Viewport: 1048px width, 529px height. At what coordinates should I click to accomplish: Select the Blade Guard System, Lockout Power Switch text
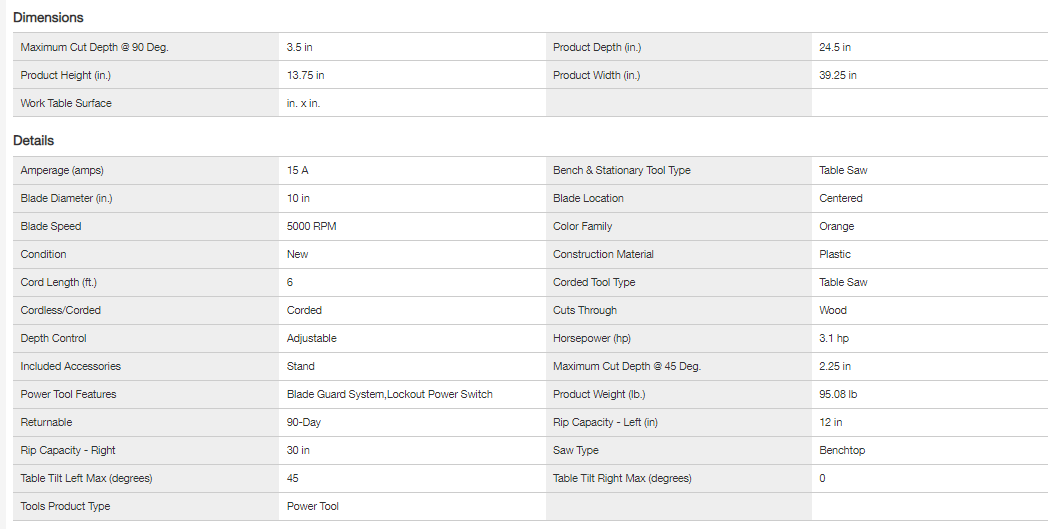coord(389,394)
